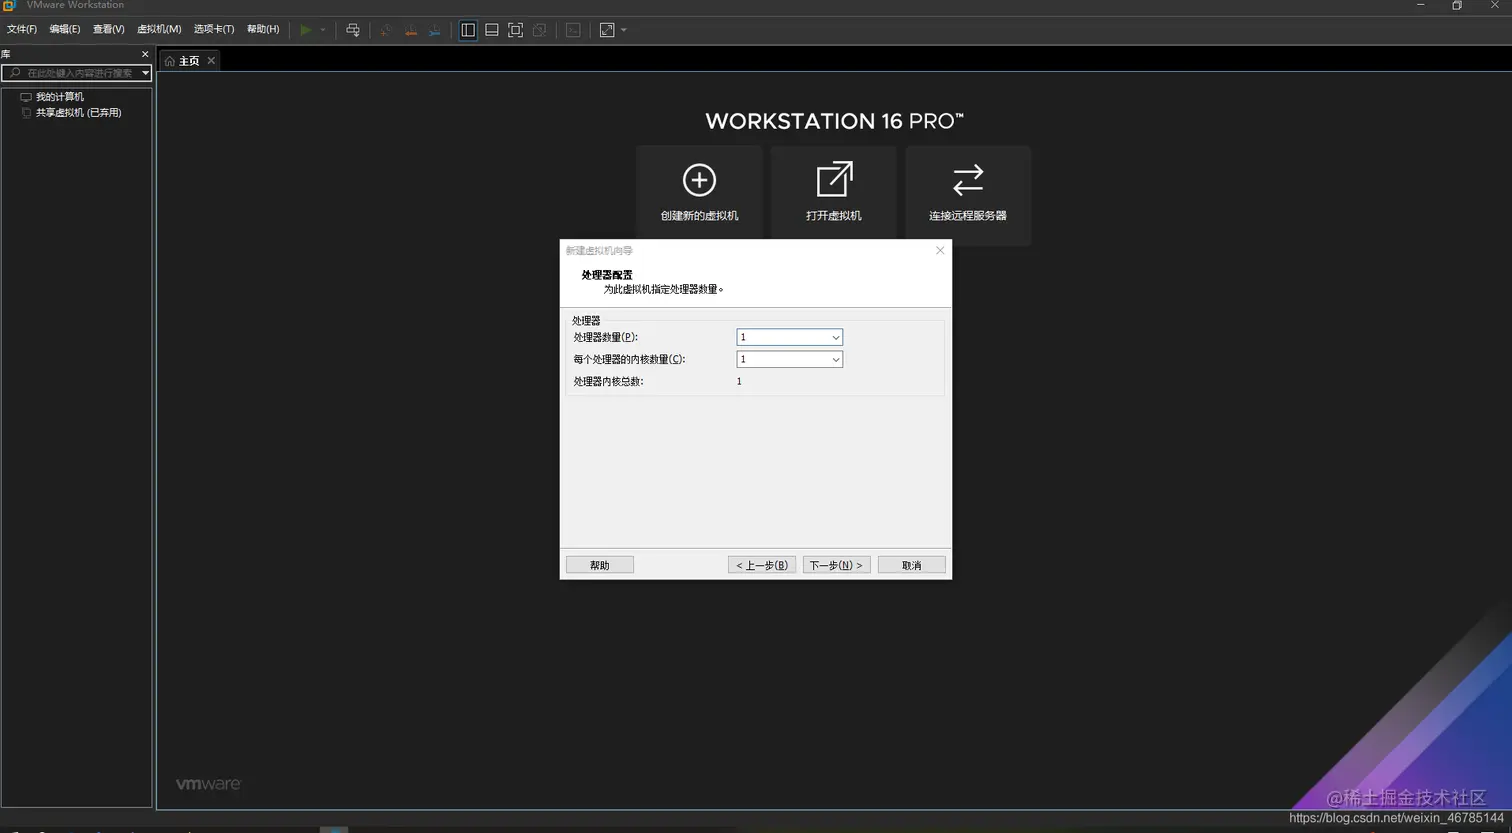Image resolution: width=1512 pixels, height=833 pixels.
Task: Click the vmware logo at bottom left
Action: pyautogui.click(x=209, y=784)
